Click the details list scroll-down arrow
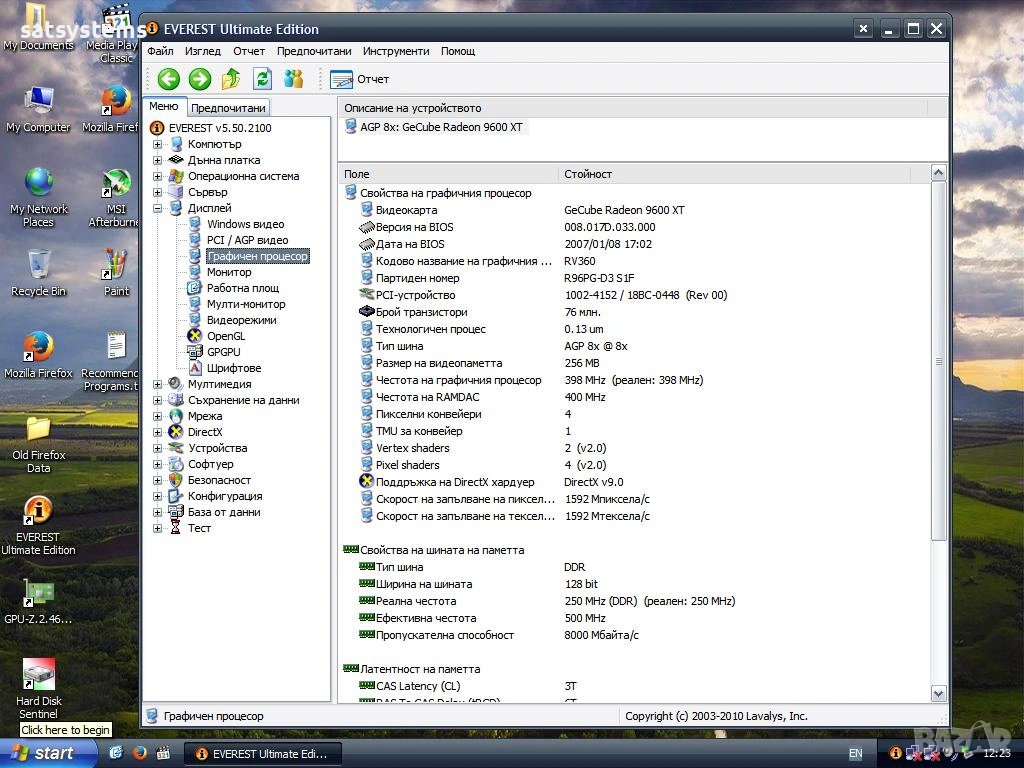This screenshot has width=1024, height=768. [938, 693]
